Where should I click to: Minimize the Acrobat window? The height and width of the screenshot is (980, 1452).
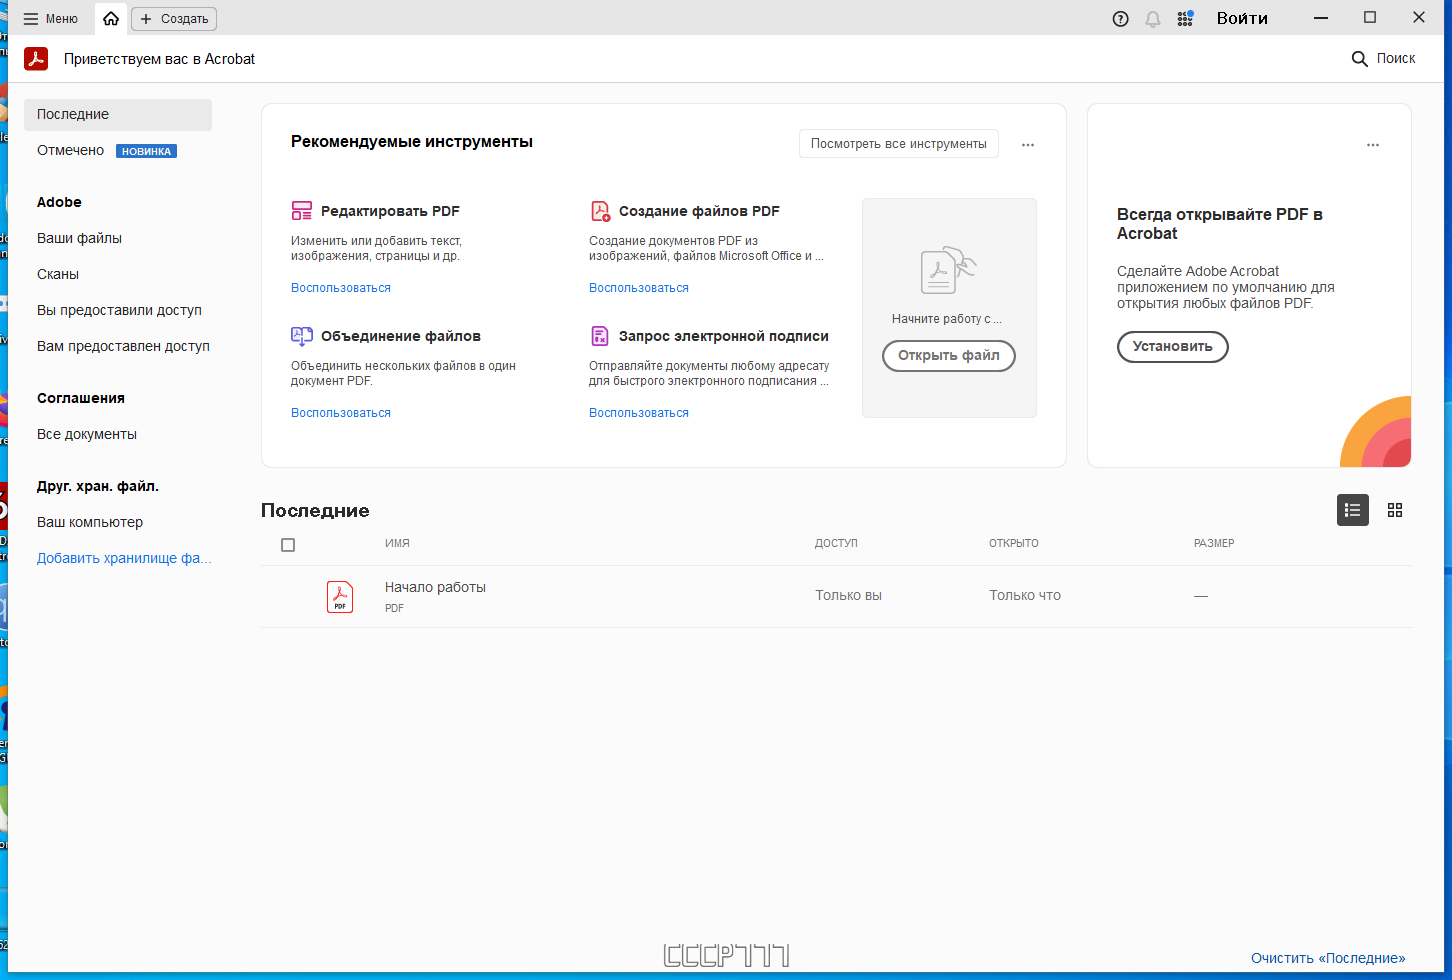pyautogui.click(x=1321, y=18)
